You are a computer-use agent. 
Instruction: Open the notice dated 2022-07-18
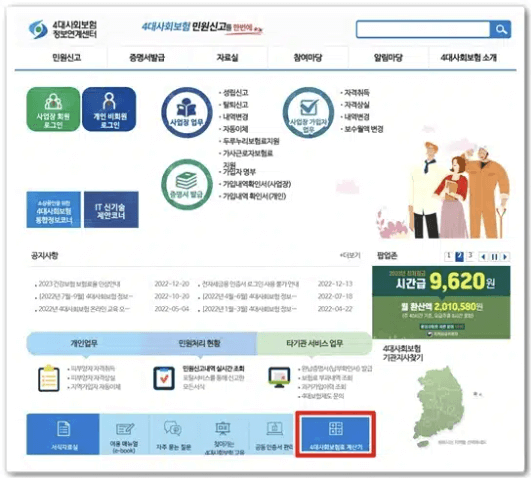coord(250,296)
